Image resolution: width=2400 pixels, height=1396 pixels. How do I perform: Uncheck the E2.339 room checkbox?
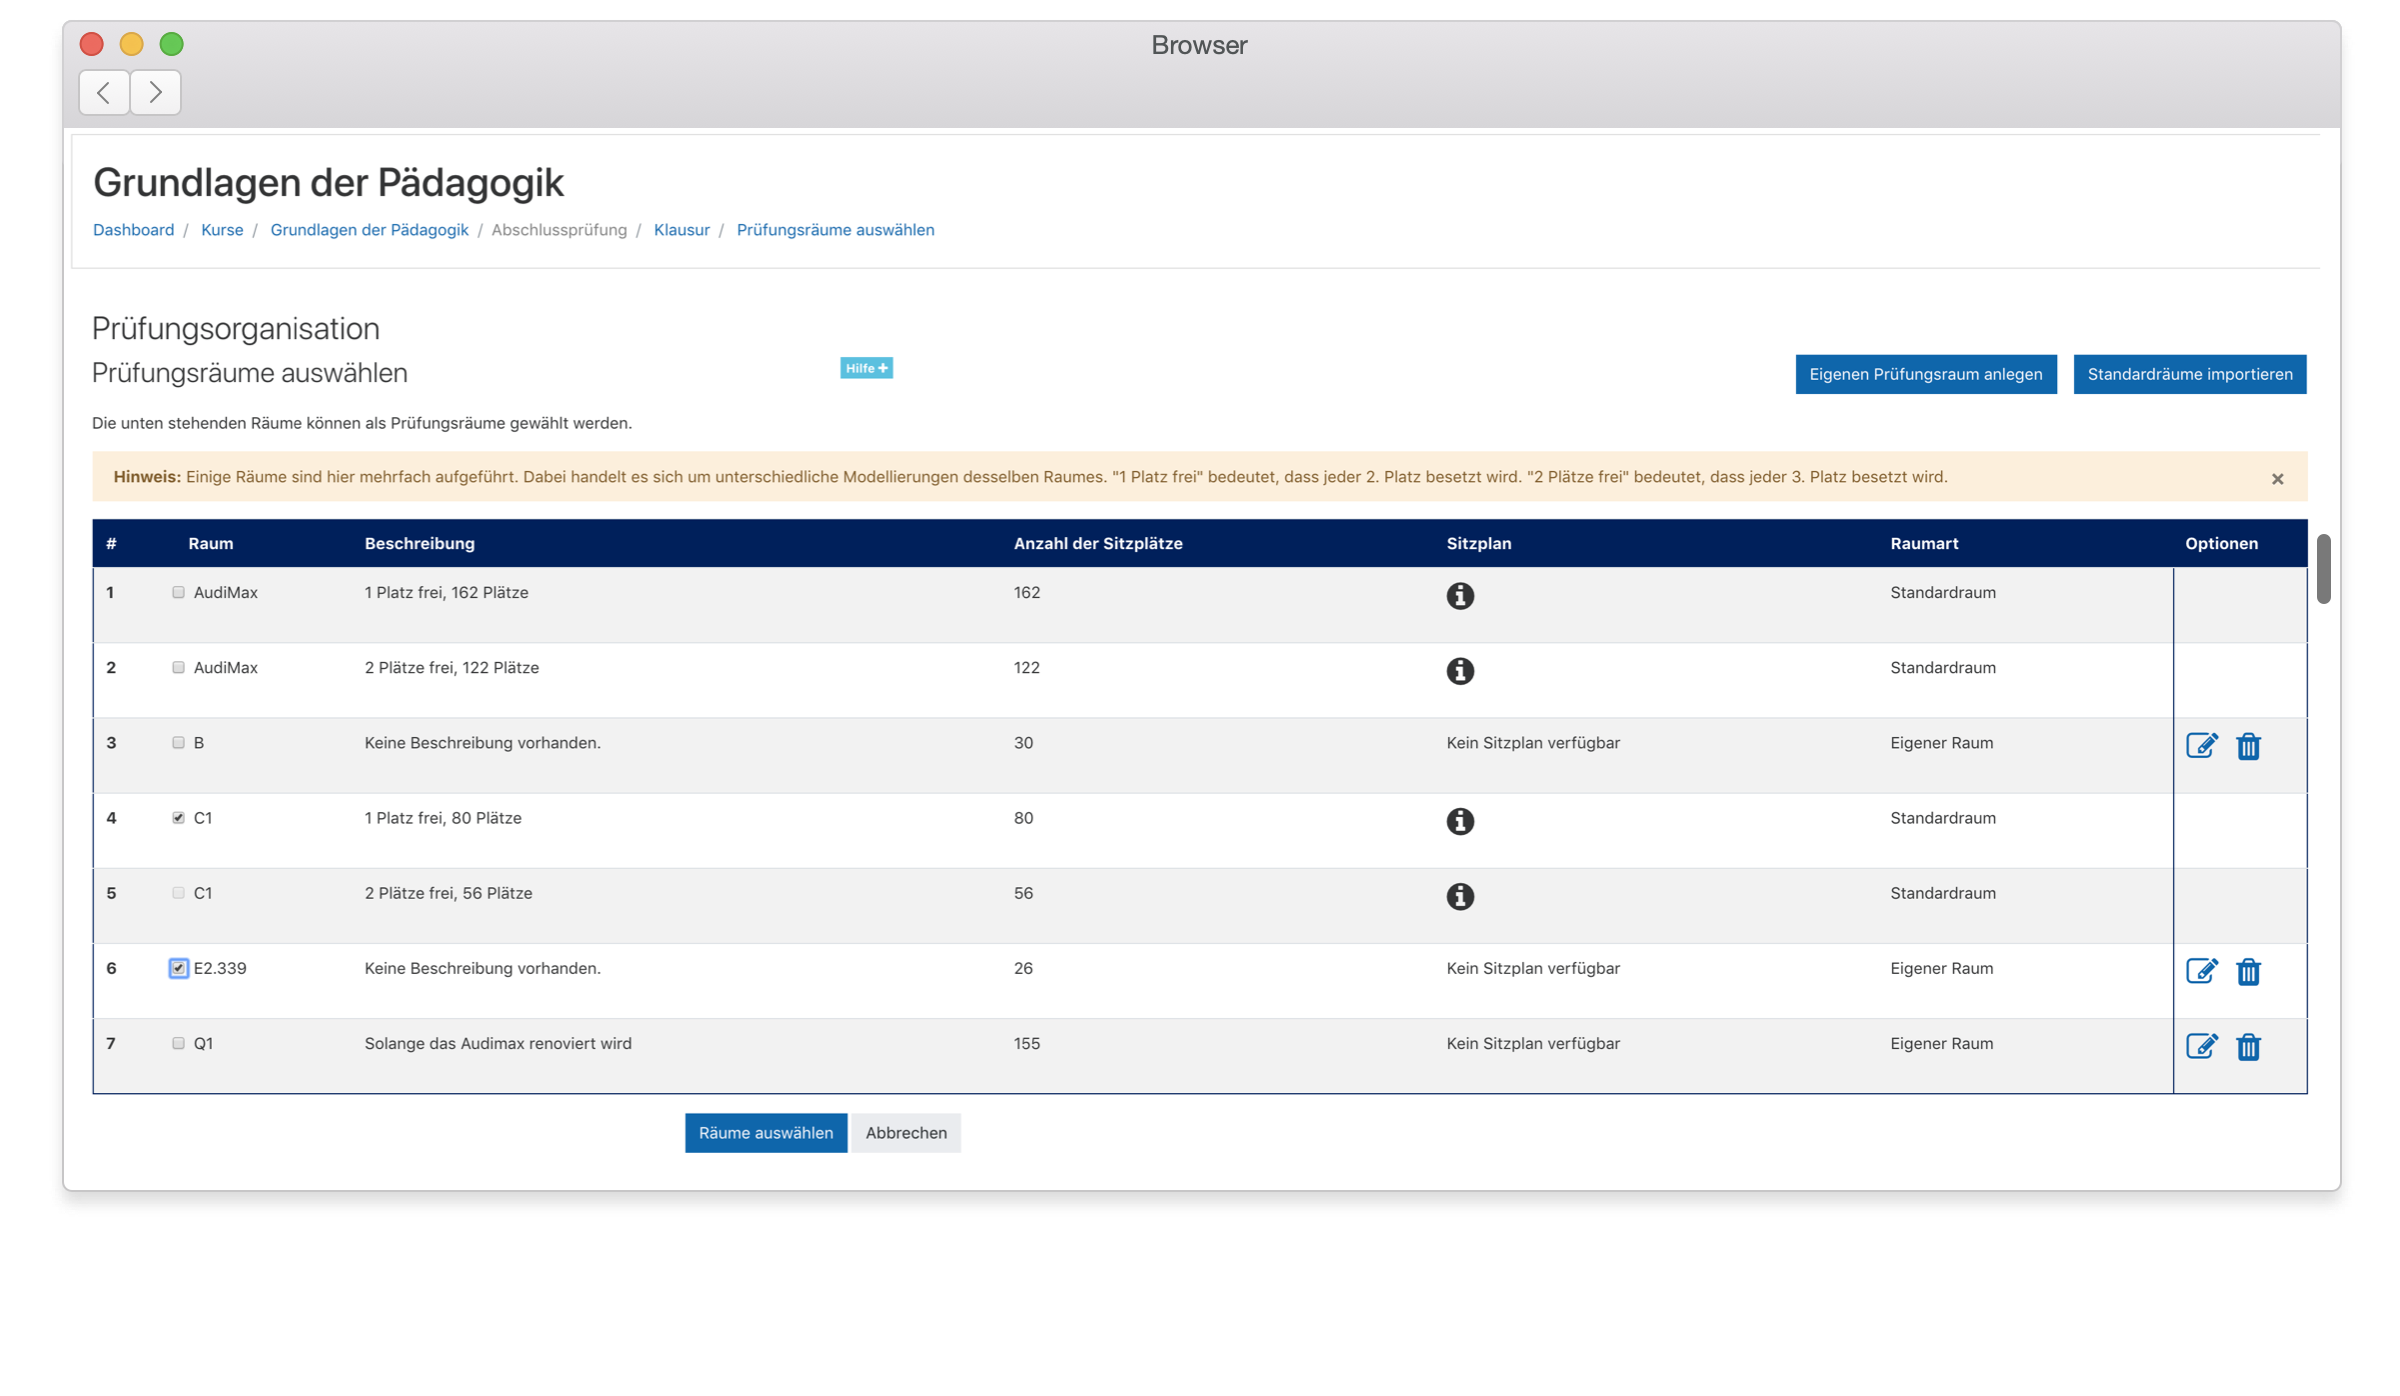[x=178, y=968]
